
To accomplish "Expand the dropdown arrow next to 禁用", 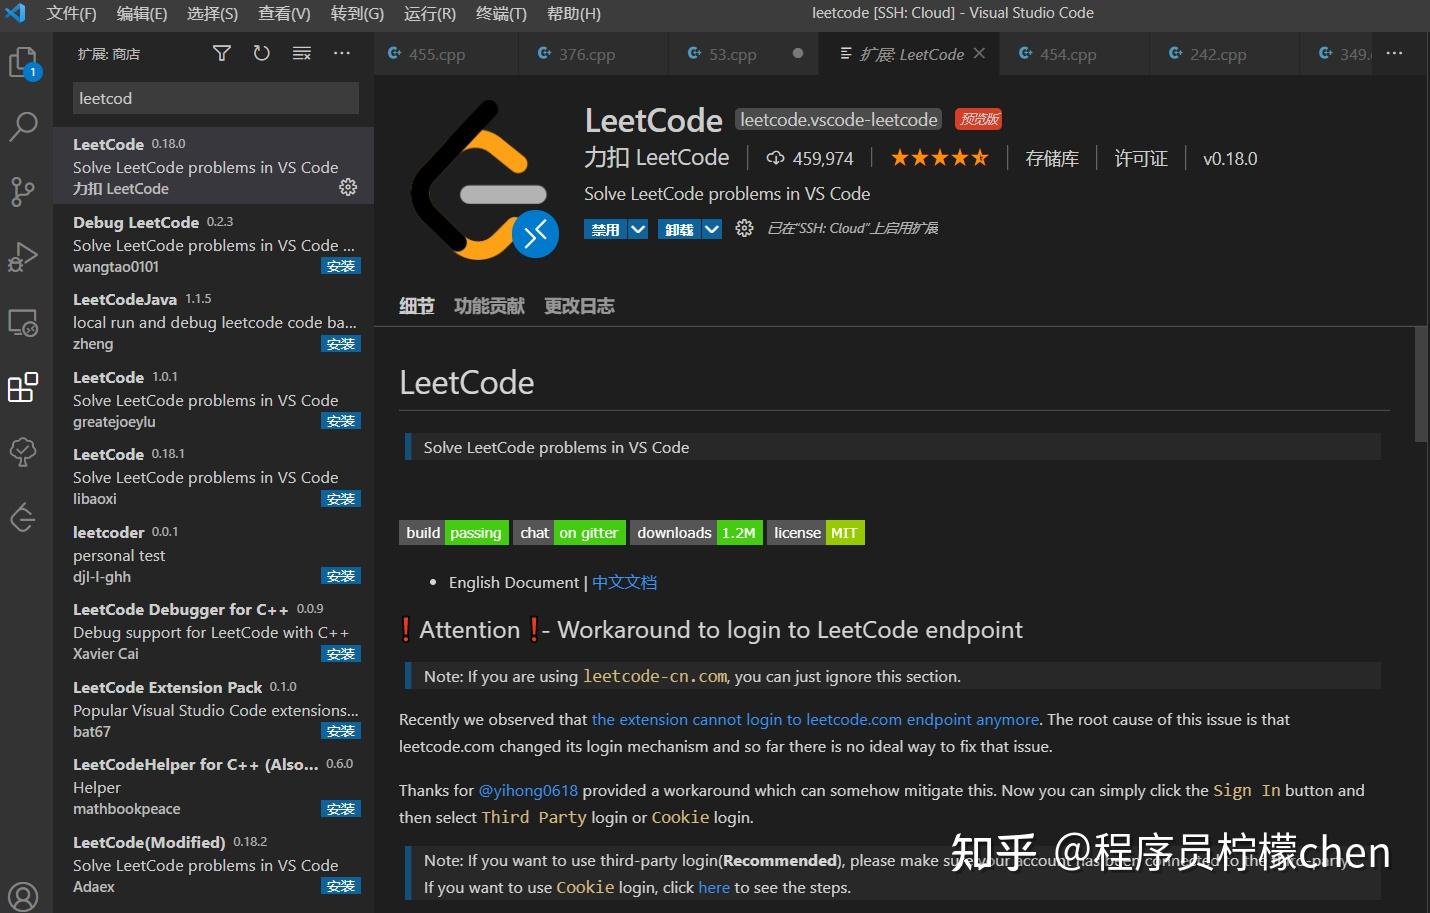I will [637, 228].
